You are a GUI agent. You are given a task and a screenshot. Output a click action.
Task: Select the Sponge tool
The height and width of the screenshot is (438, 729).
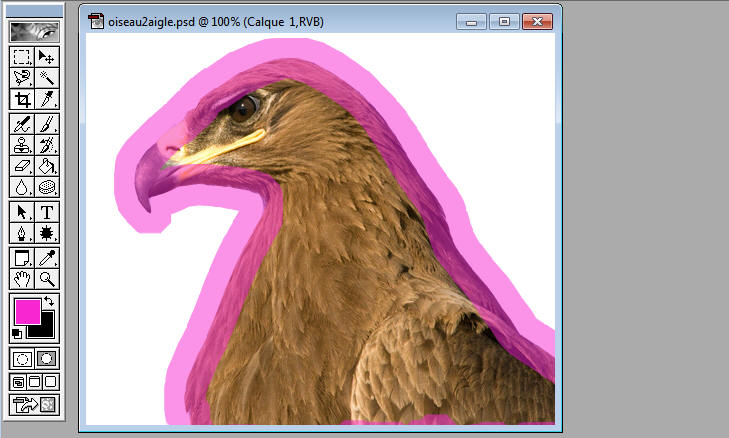point(46,187)
